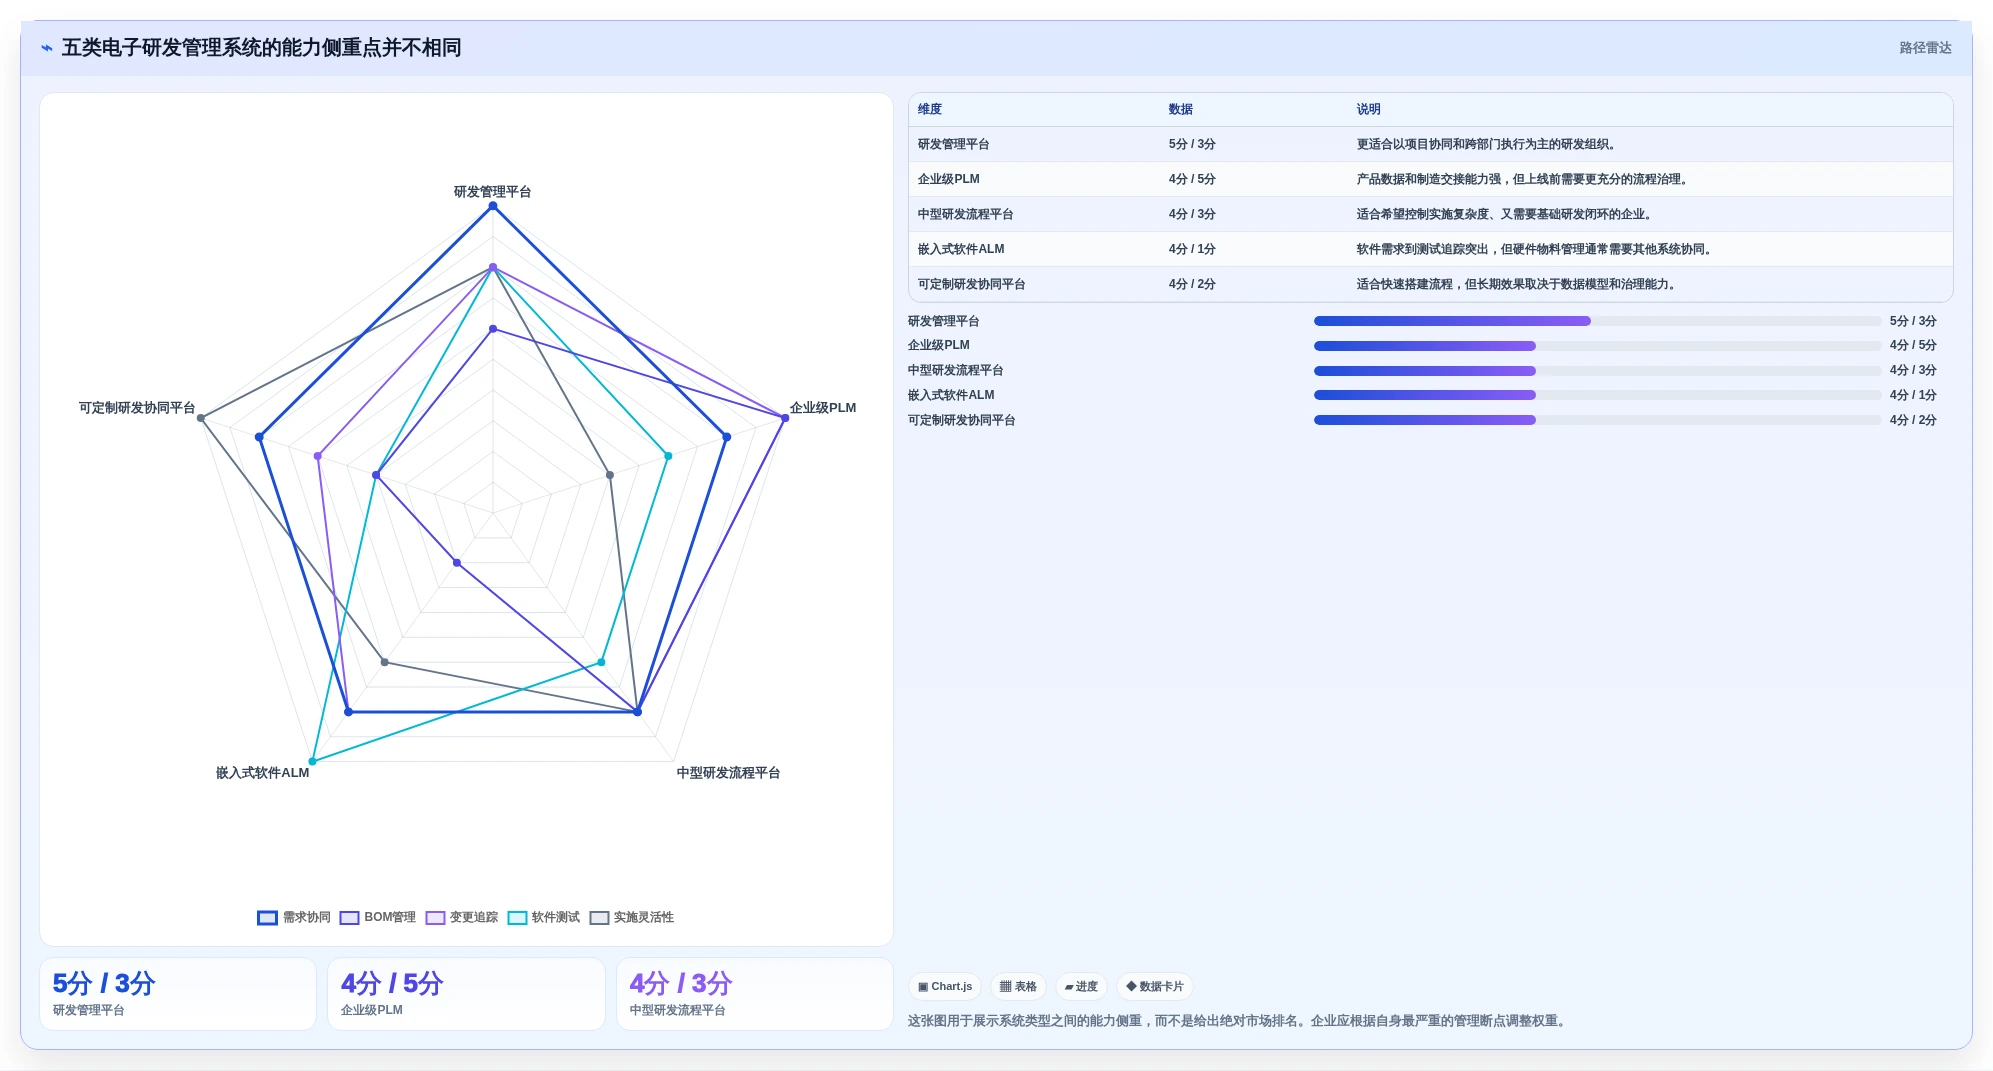This screenshot has height=1071, width=1993.
Task: Click the 研发管理平台 progress bar
Action: [1597, 321]
